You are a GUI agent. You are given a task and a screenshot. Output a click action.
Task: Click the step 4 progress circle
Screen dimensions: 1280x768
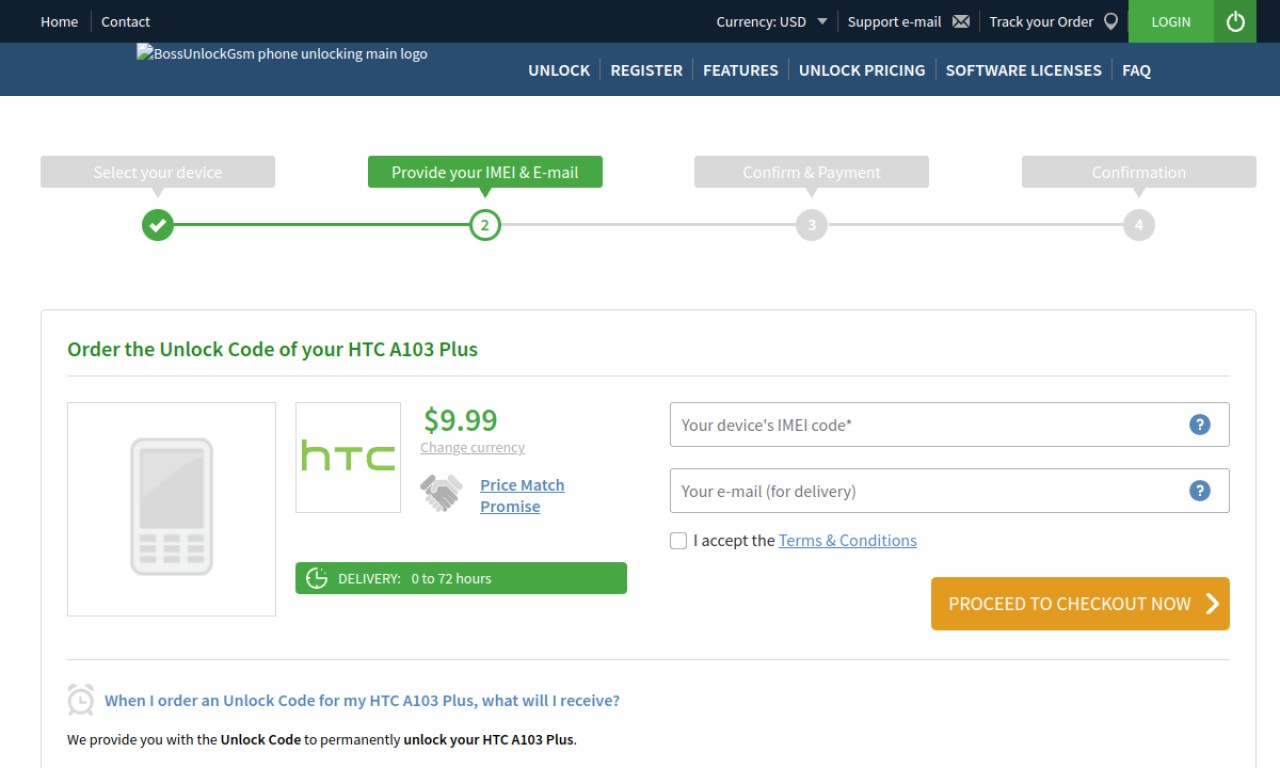coord(1139,225)
